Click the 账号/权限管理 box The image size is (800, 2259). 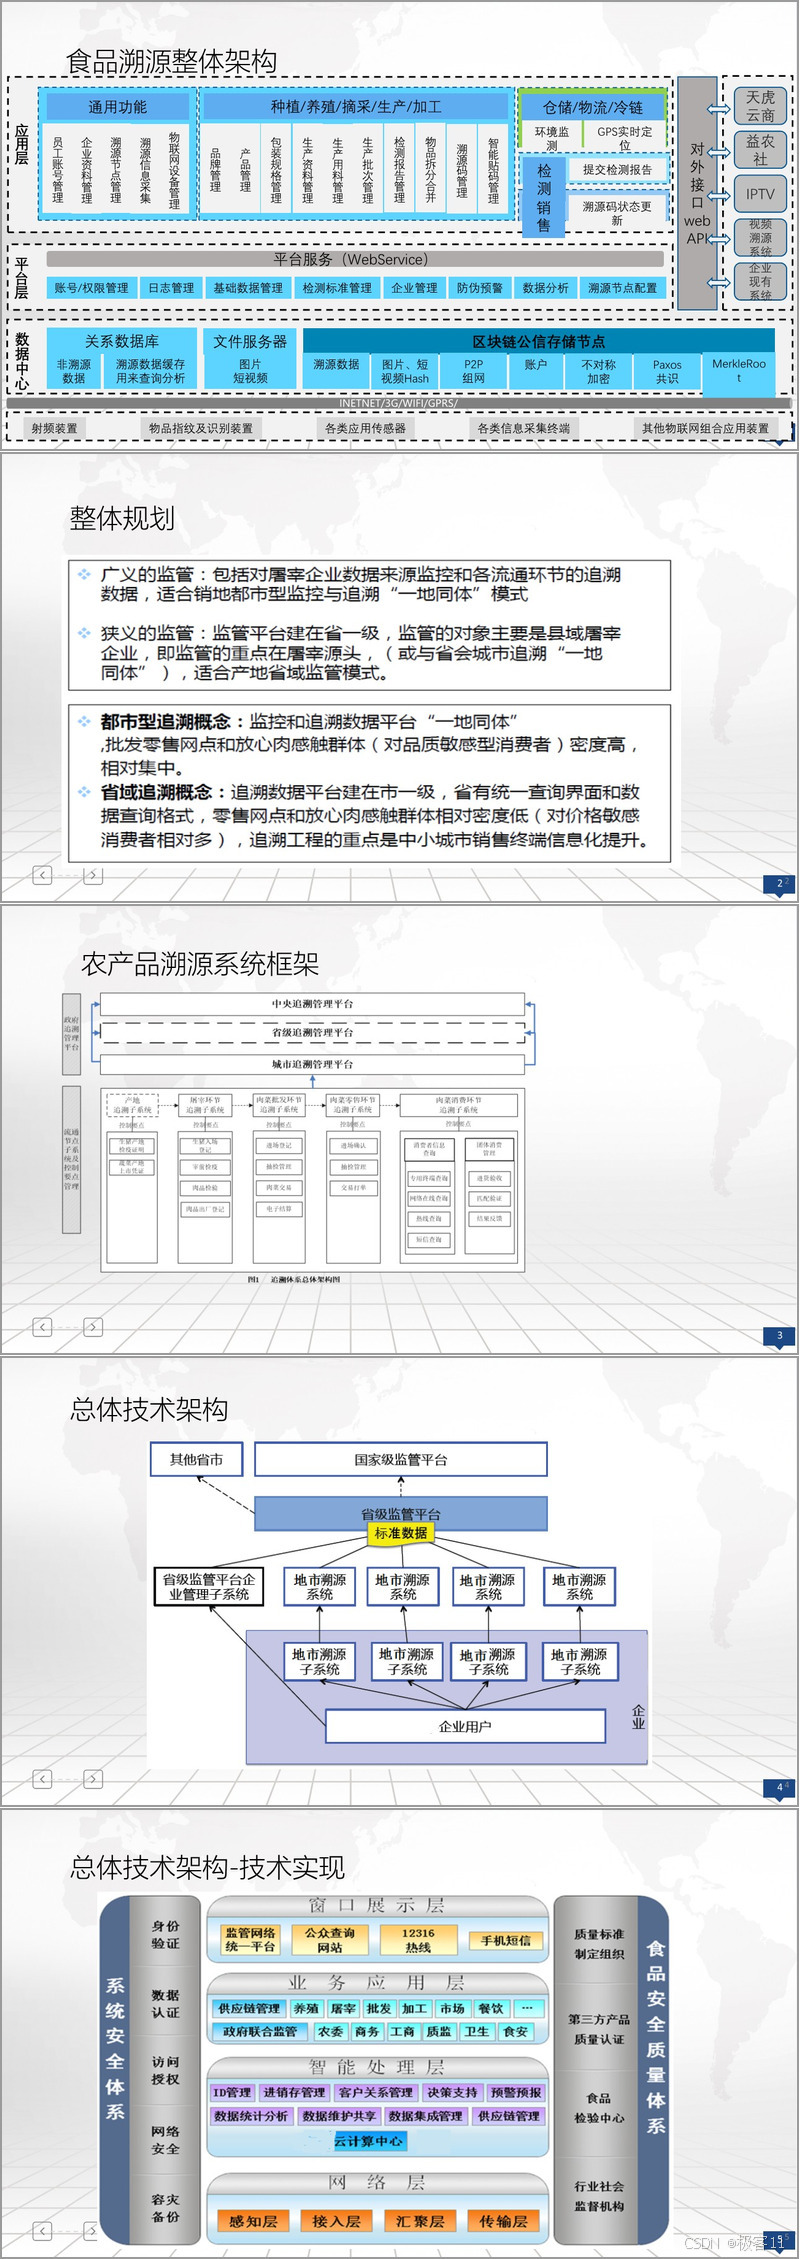91,288
